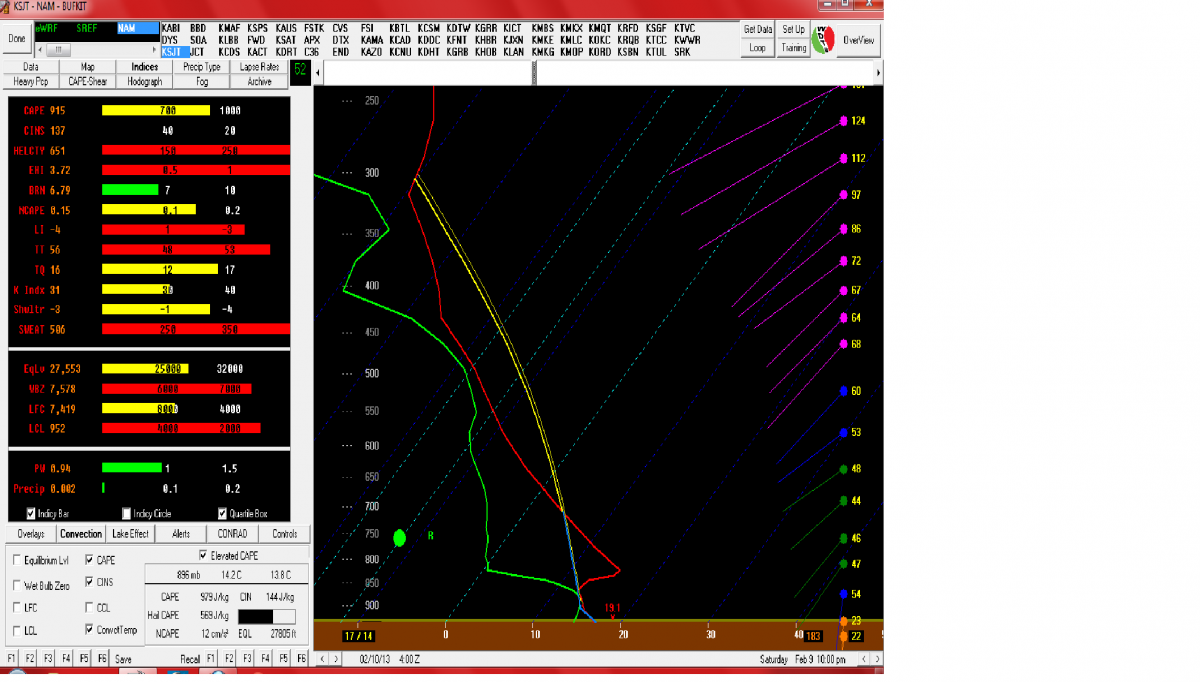1200x682 pixels.
Task: Select the Convection tab
Action: pyautogui.click(x=81, y=534)
